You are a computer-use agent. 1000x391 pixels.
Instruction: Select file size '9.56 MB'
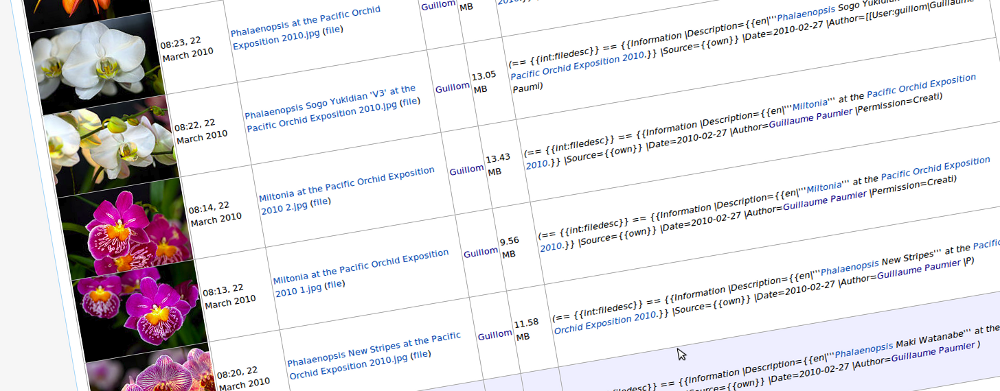(x=510, y=247)
